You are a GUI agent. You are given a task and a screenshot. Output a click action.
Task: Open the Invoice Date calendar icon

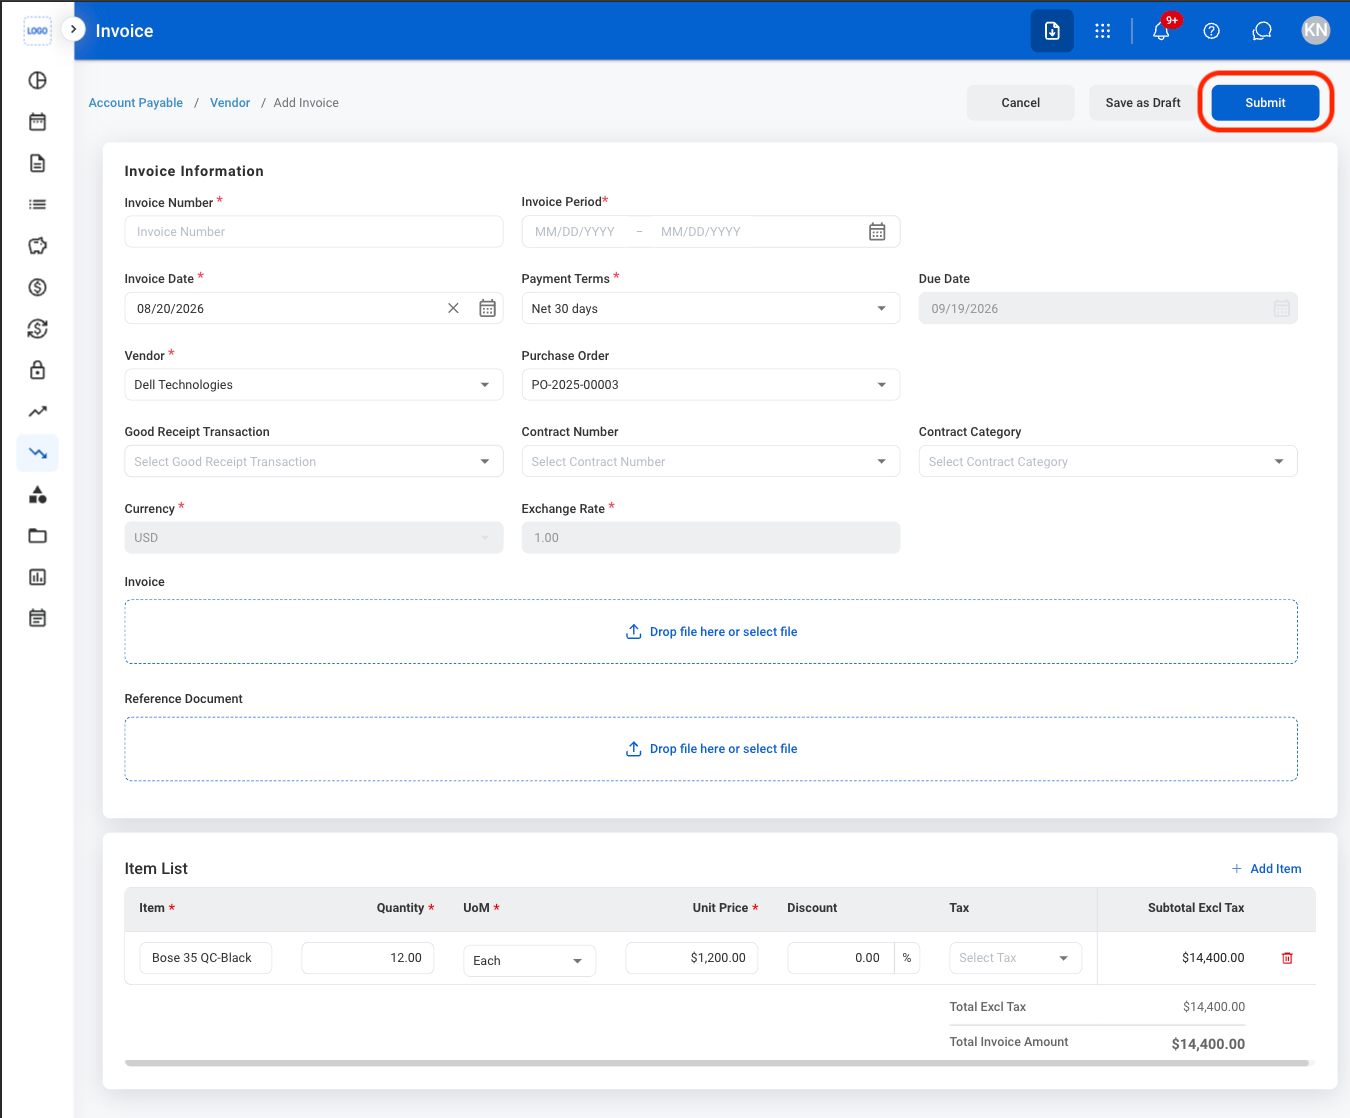point(487,308)
